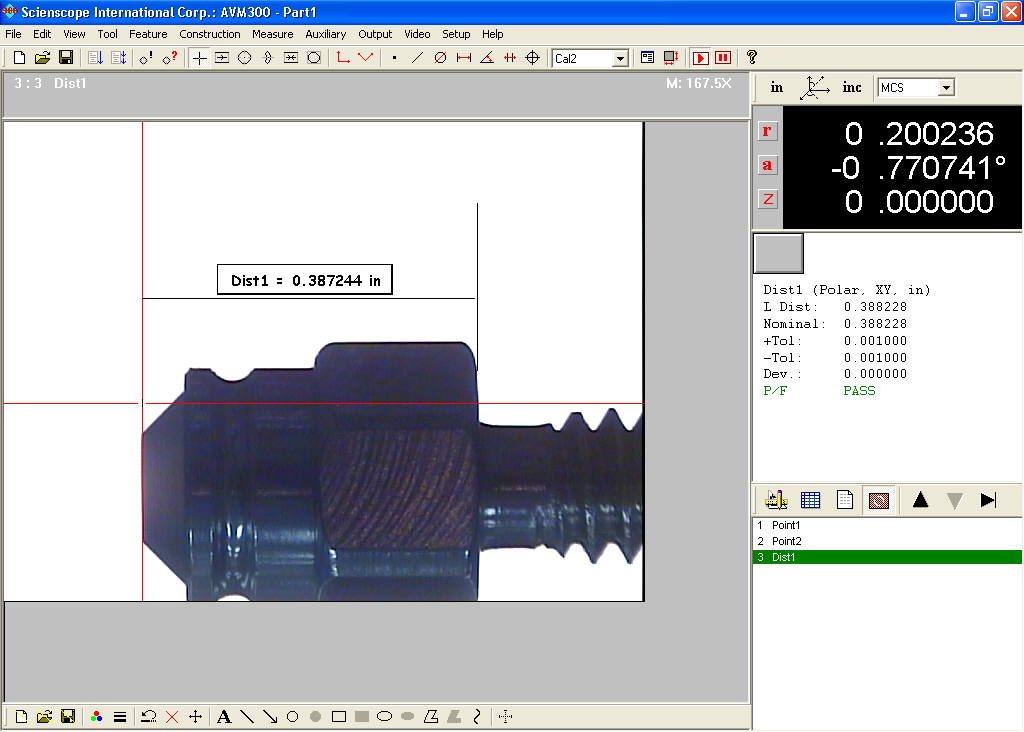
Task: Select the diameter/circle feature icon
Action: pos(440,57)
